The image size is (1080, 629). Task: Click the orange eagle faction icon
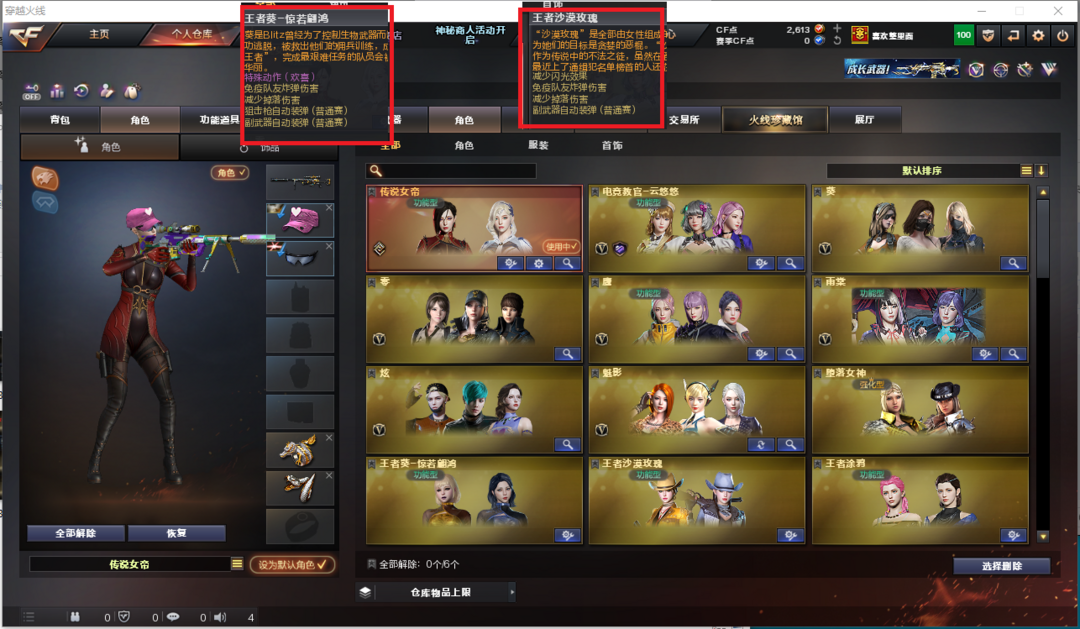45,178
